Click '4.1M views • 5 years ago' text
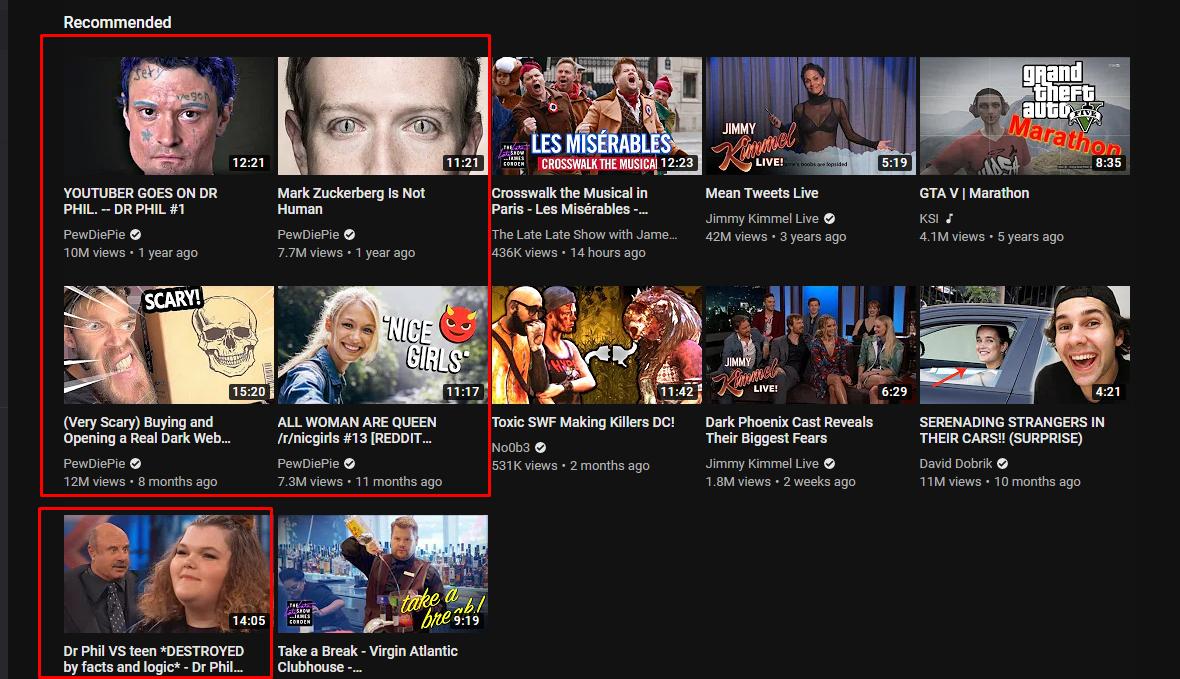This screenshot has width=1180, height=679. tap(991, 236)
